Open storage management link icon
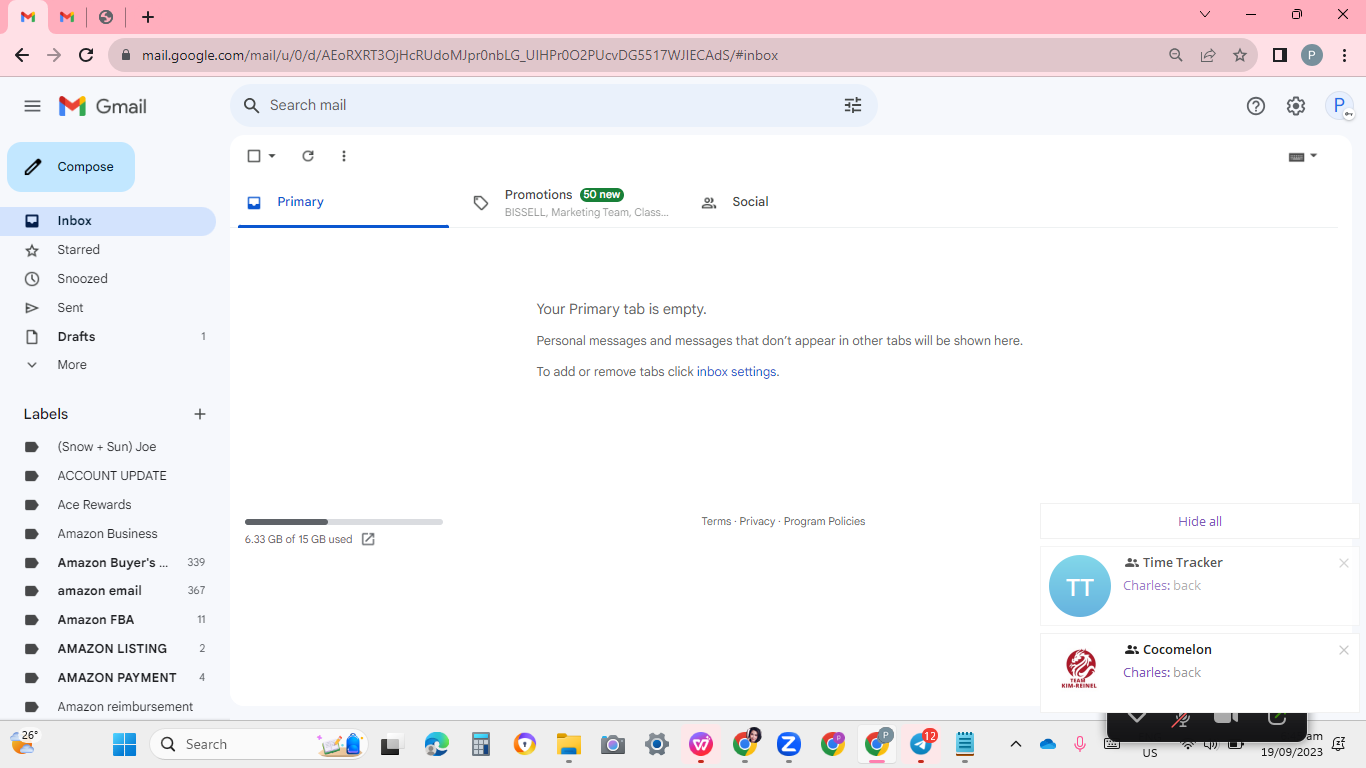The image size is (1366, 768). tap(368, 539)
